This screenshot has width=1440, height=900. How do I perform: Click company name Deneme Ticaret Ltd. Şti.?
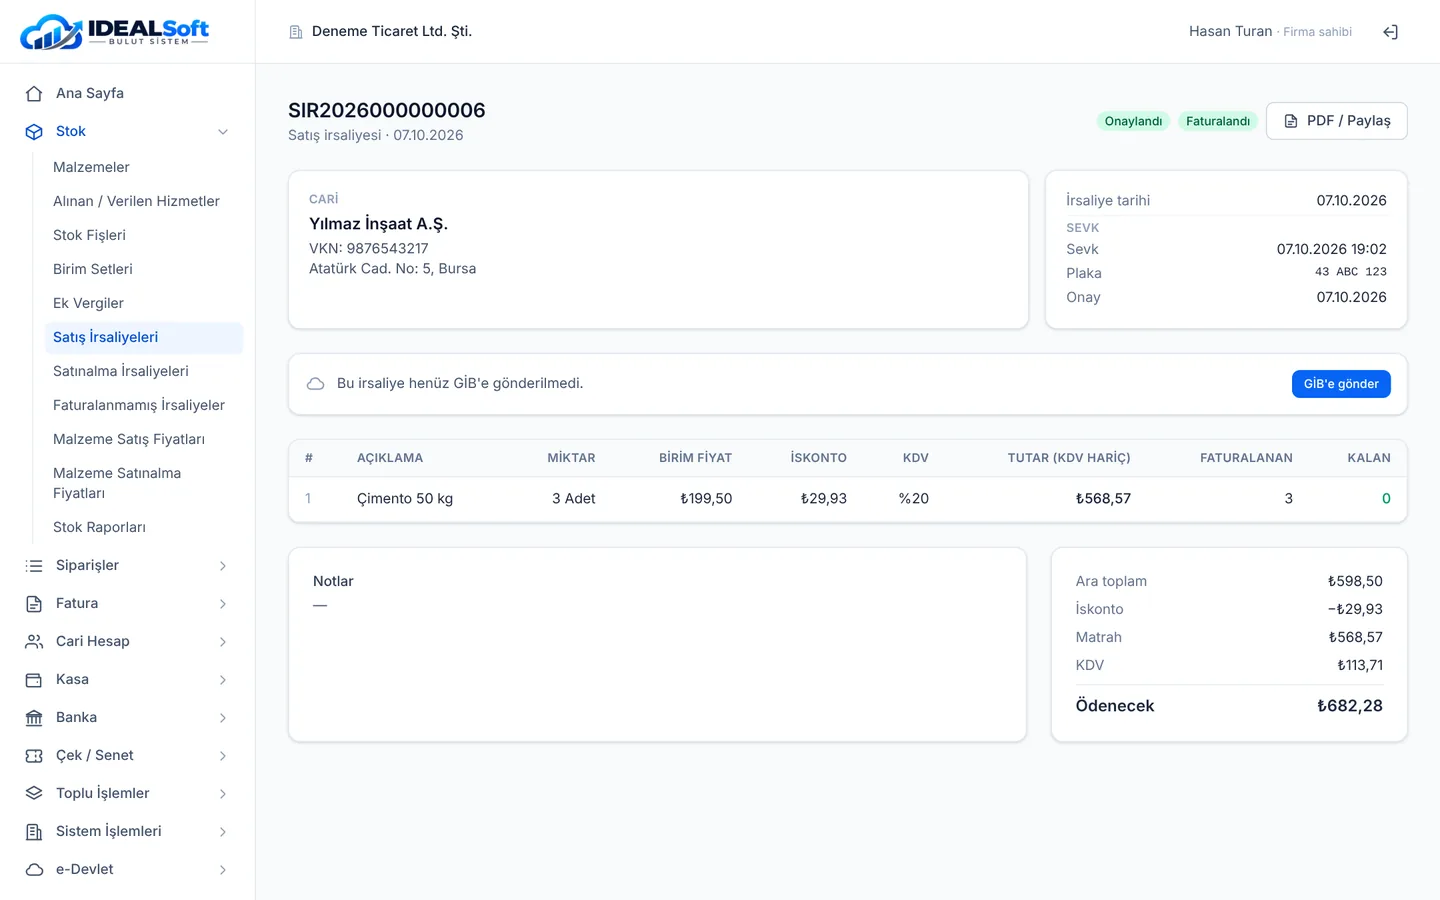(x=392, y=31)
